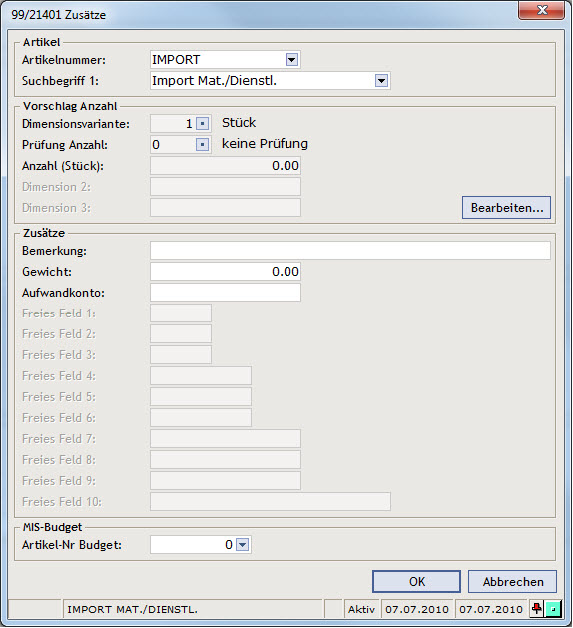
Task: Close the Zusätze dialog window
Action: [x=542, y=10]
